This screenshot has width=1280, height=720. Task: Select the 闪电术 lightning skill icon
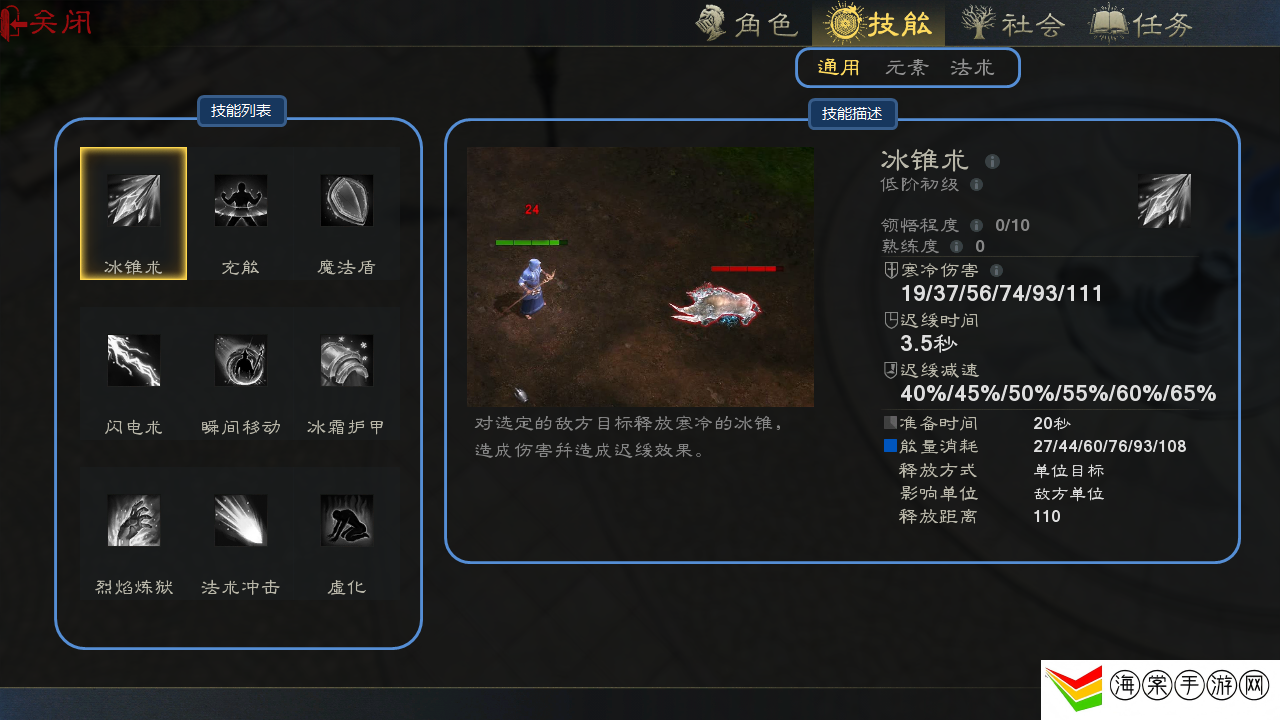tap(133, 361)
